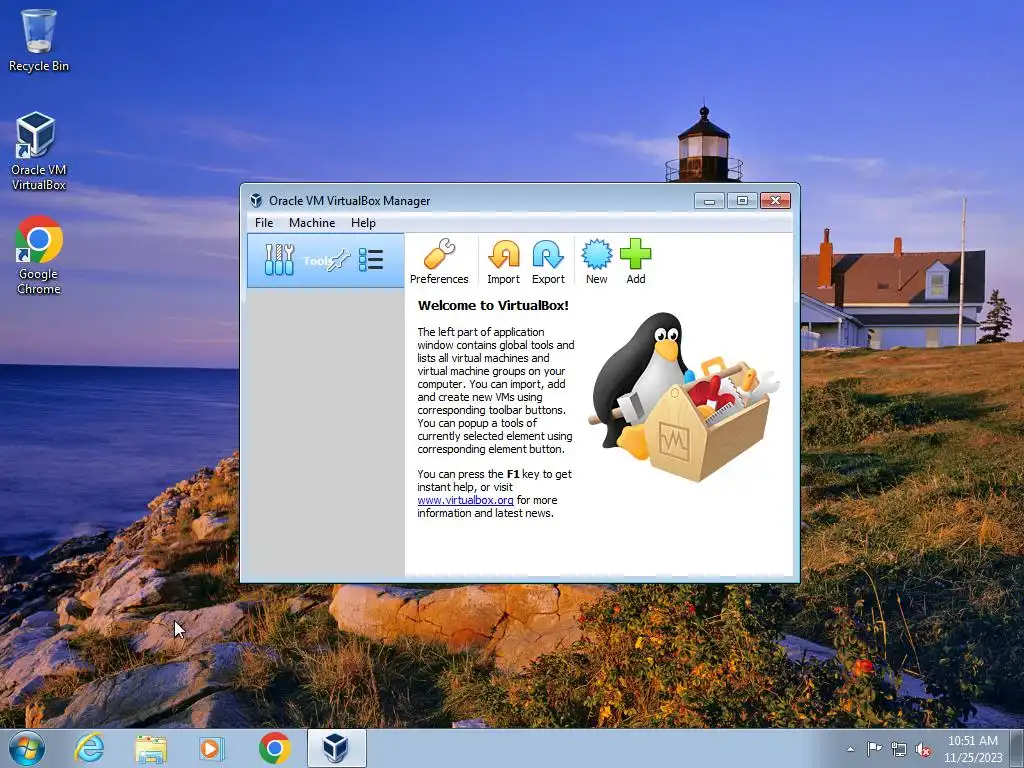Click the green Add machine icon
This screenshot has width=1024, height=768.
pos(635,261)
